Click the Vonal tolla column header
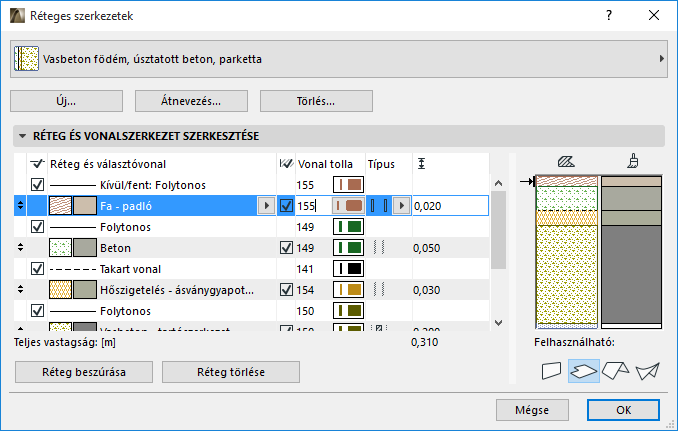Image resolution: width=678 pixels, height=431 pixels. tap(325, 164)
